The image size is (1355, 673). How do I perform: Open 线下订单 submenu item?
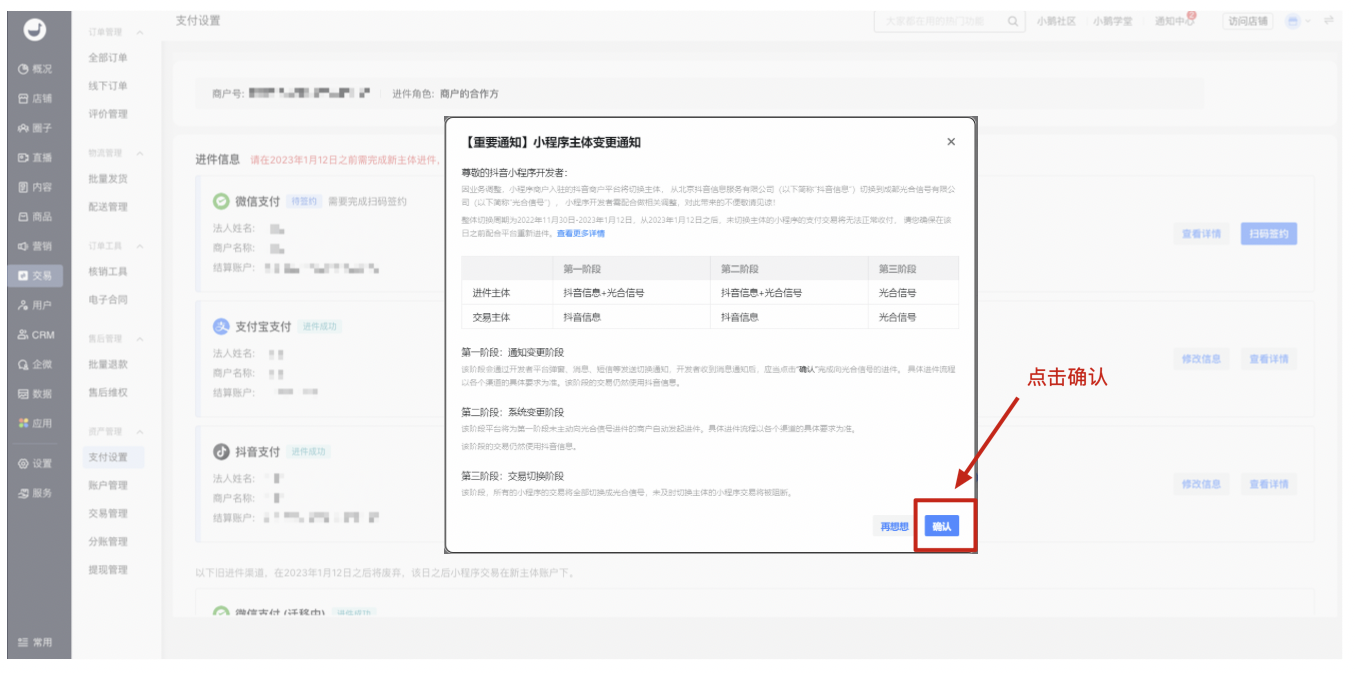coord(108,86)
